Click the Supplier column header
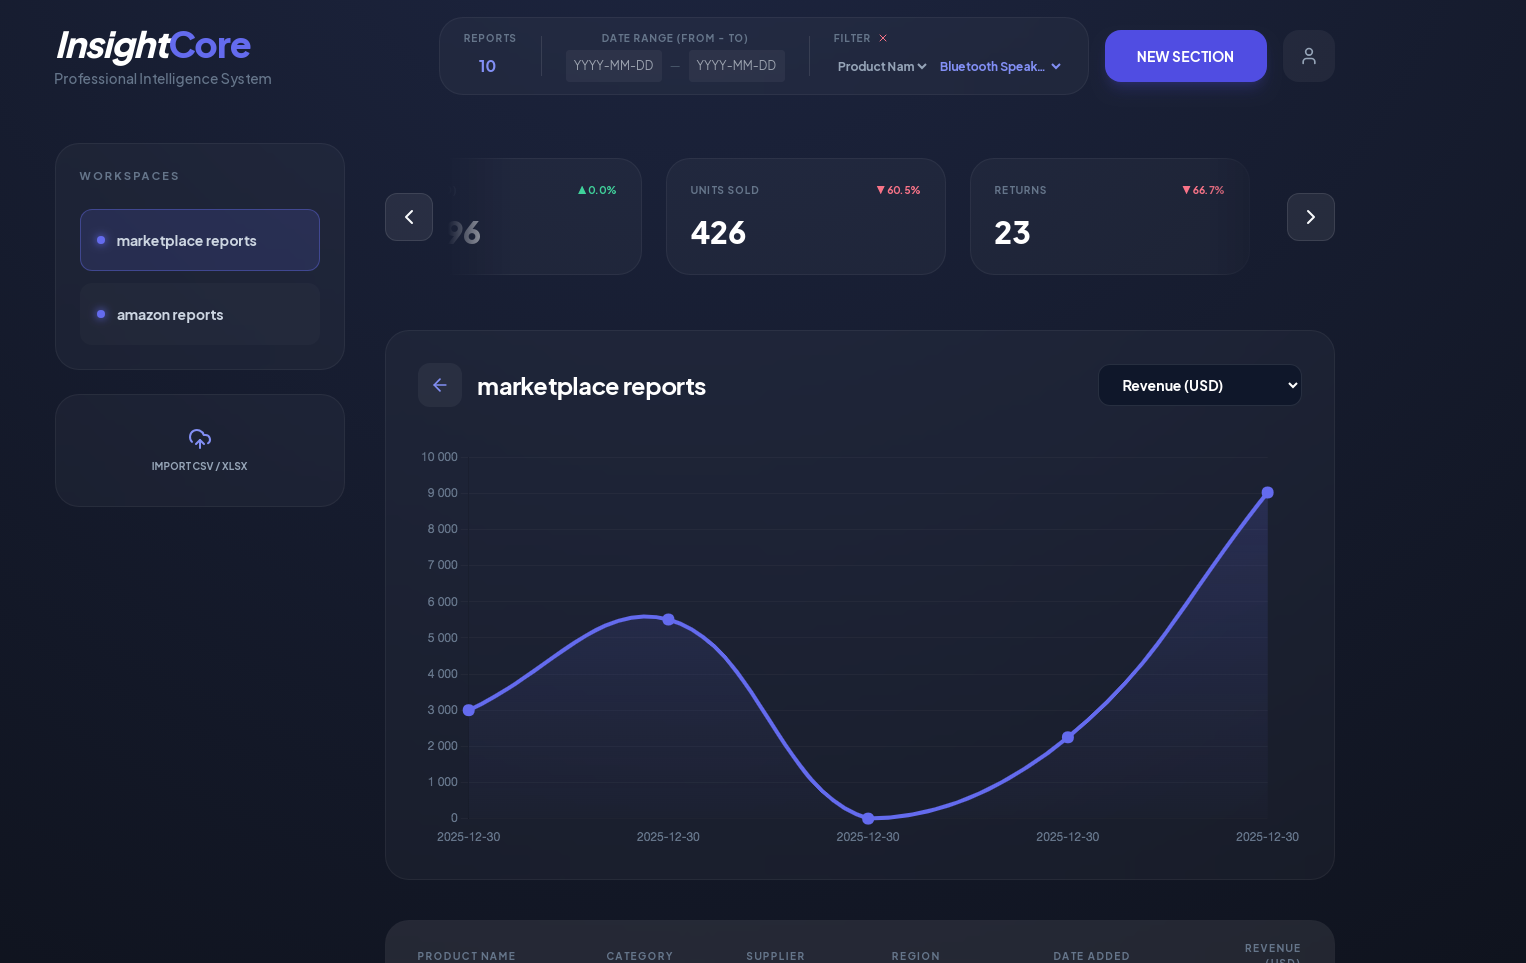1526x963 pixels. tap(775, 956)
